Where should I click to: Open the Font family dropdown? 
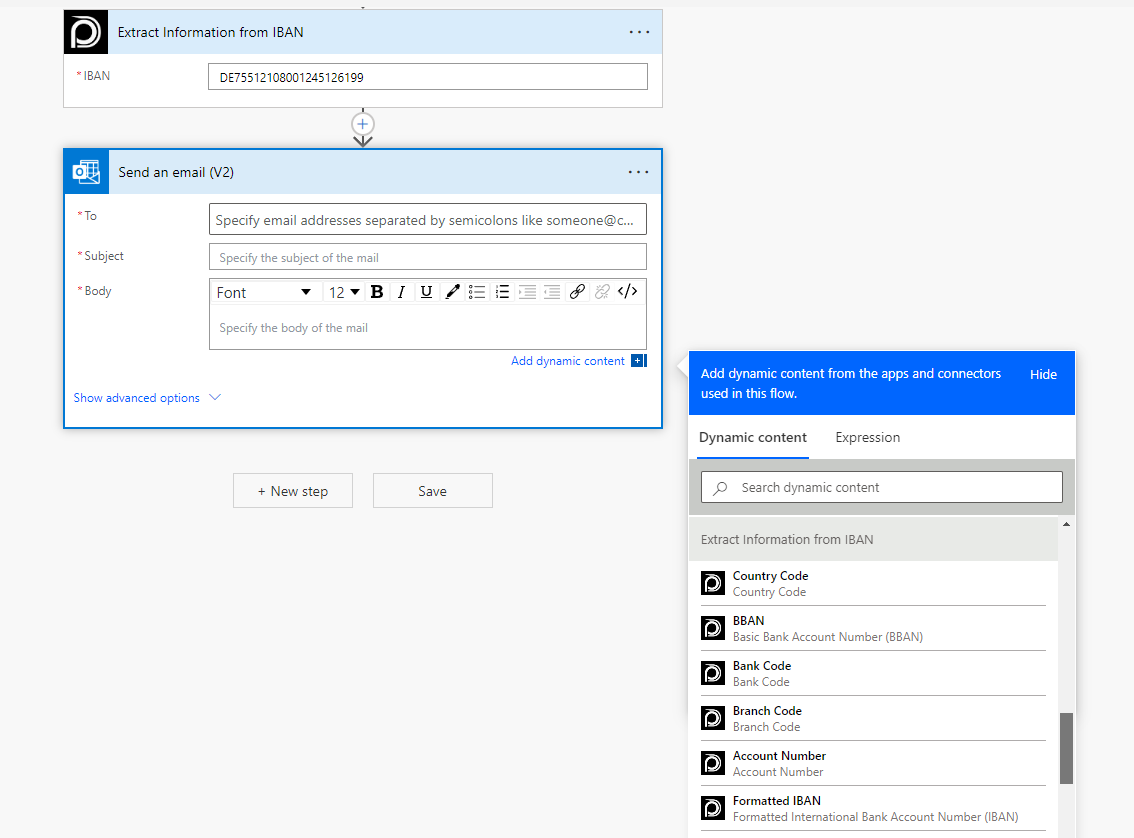pos(264,292)
